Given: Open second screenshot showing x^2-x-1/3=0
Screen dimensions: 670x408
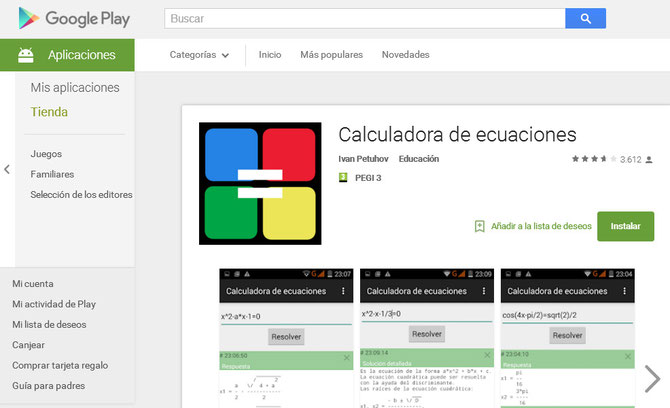Looking at the screenshot, I should 427,338.
